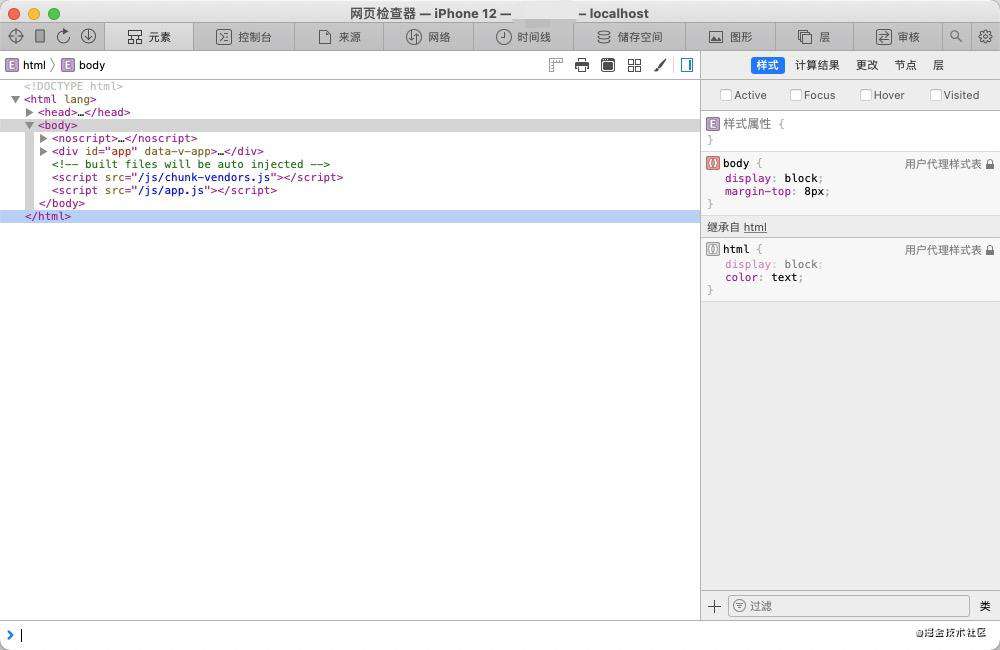This screenshot has width=1000, height=650.
Task: Follow the html link after 继承自
Action: click(755, 227)
